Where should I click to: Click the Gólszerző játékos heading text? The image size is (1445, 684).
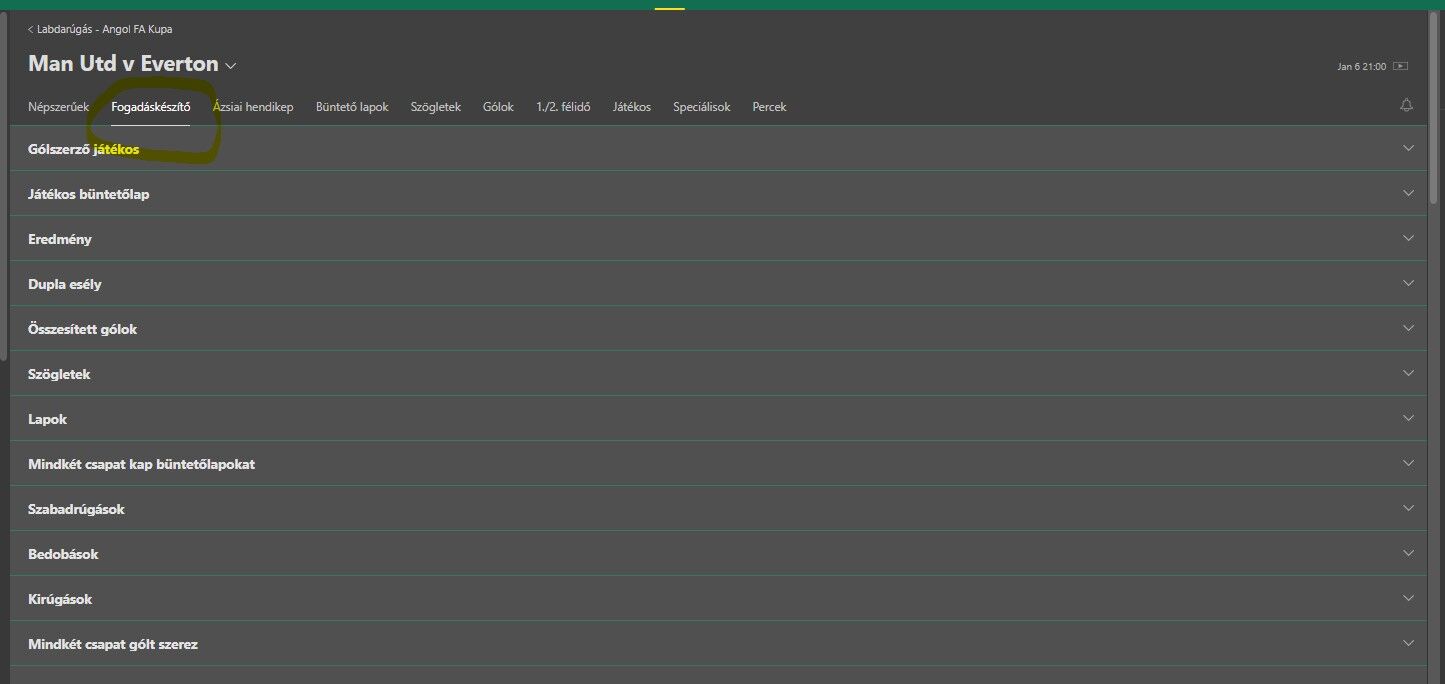pyautogui.click(x=84, y=150)
